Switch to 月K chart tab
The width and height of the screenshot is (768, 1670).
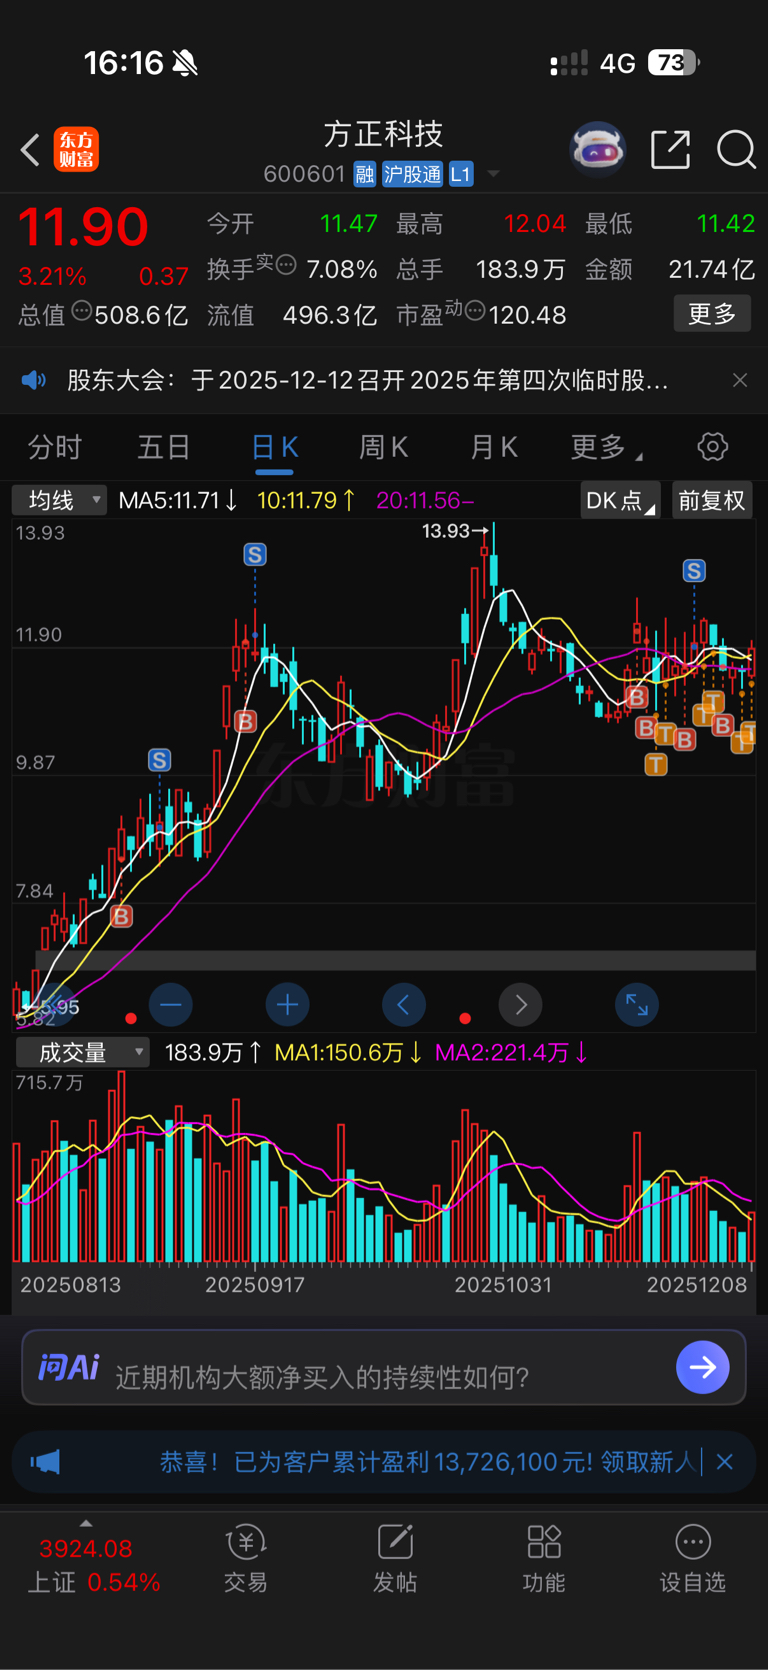click(x=494, y=447)
